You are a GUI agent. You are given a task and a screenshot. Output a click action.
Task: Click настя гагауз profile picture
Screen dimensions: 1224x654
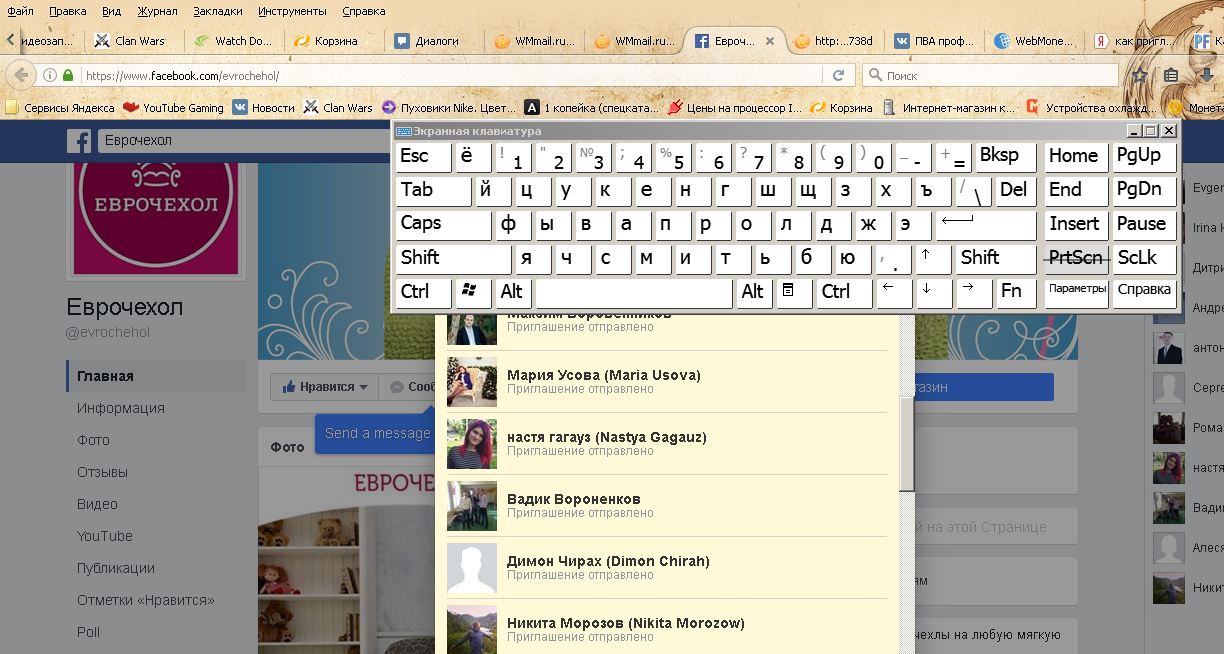pyautogui.click(x=472, y=444)
